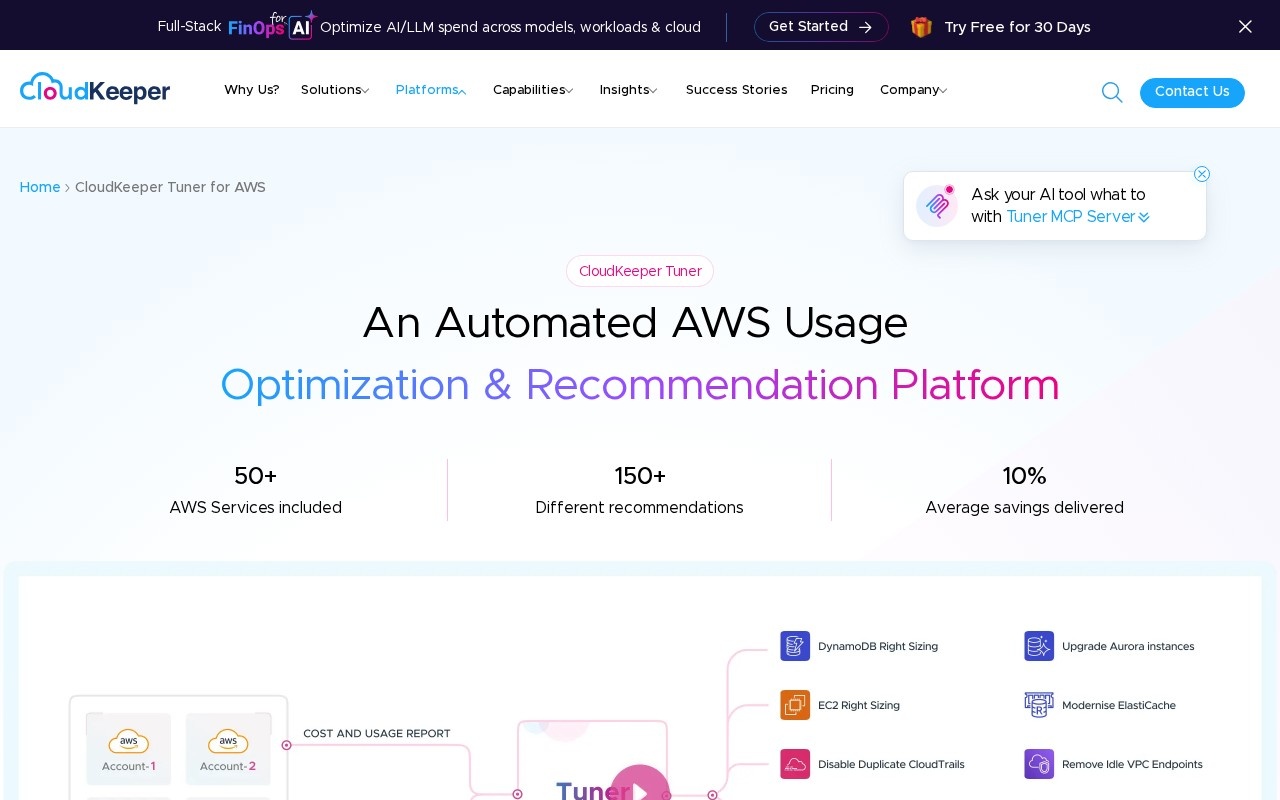
Task: Open the Why Us? page
Action: [x=252, y=90]
